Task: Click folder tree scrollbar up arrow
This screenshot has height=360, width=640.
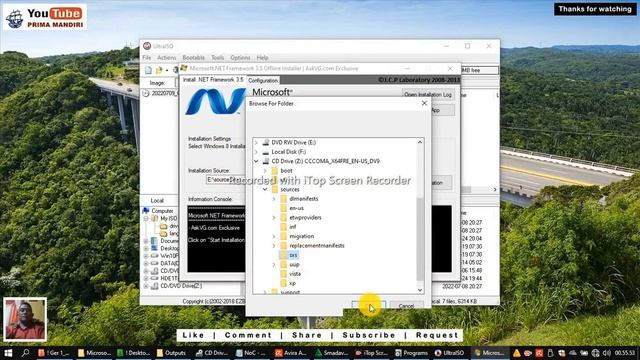Action: (420, 142)
